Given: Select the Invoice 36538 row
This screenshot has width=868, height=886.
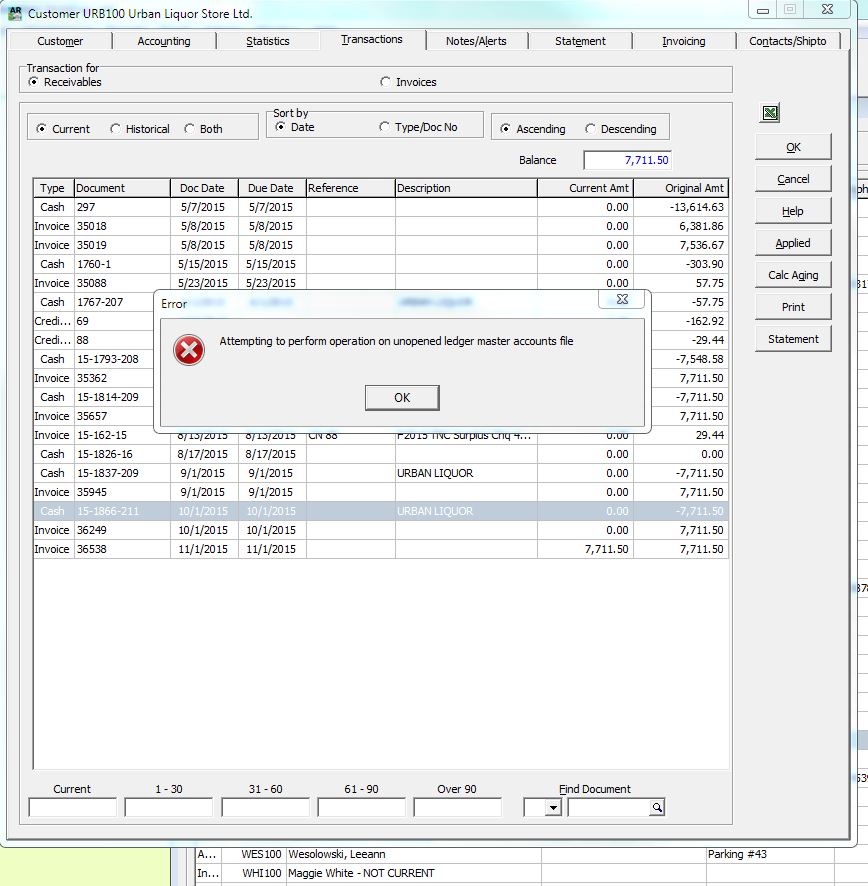Looking at the screenshot, I should (380, 549).
